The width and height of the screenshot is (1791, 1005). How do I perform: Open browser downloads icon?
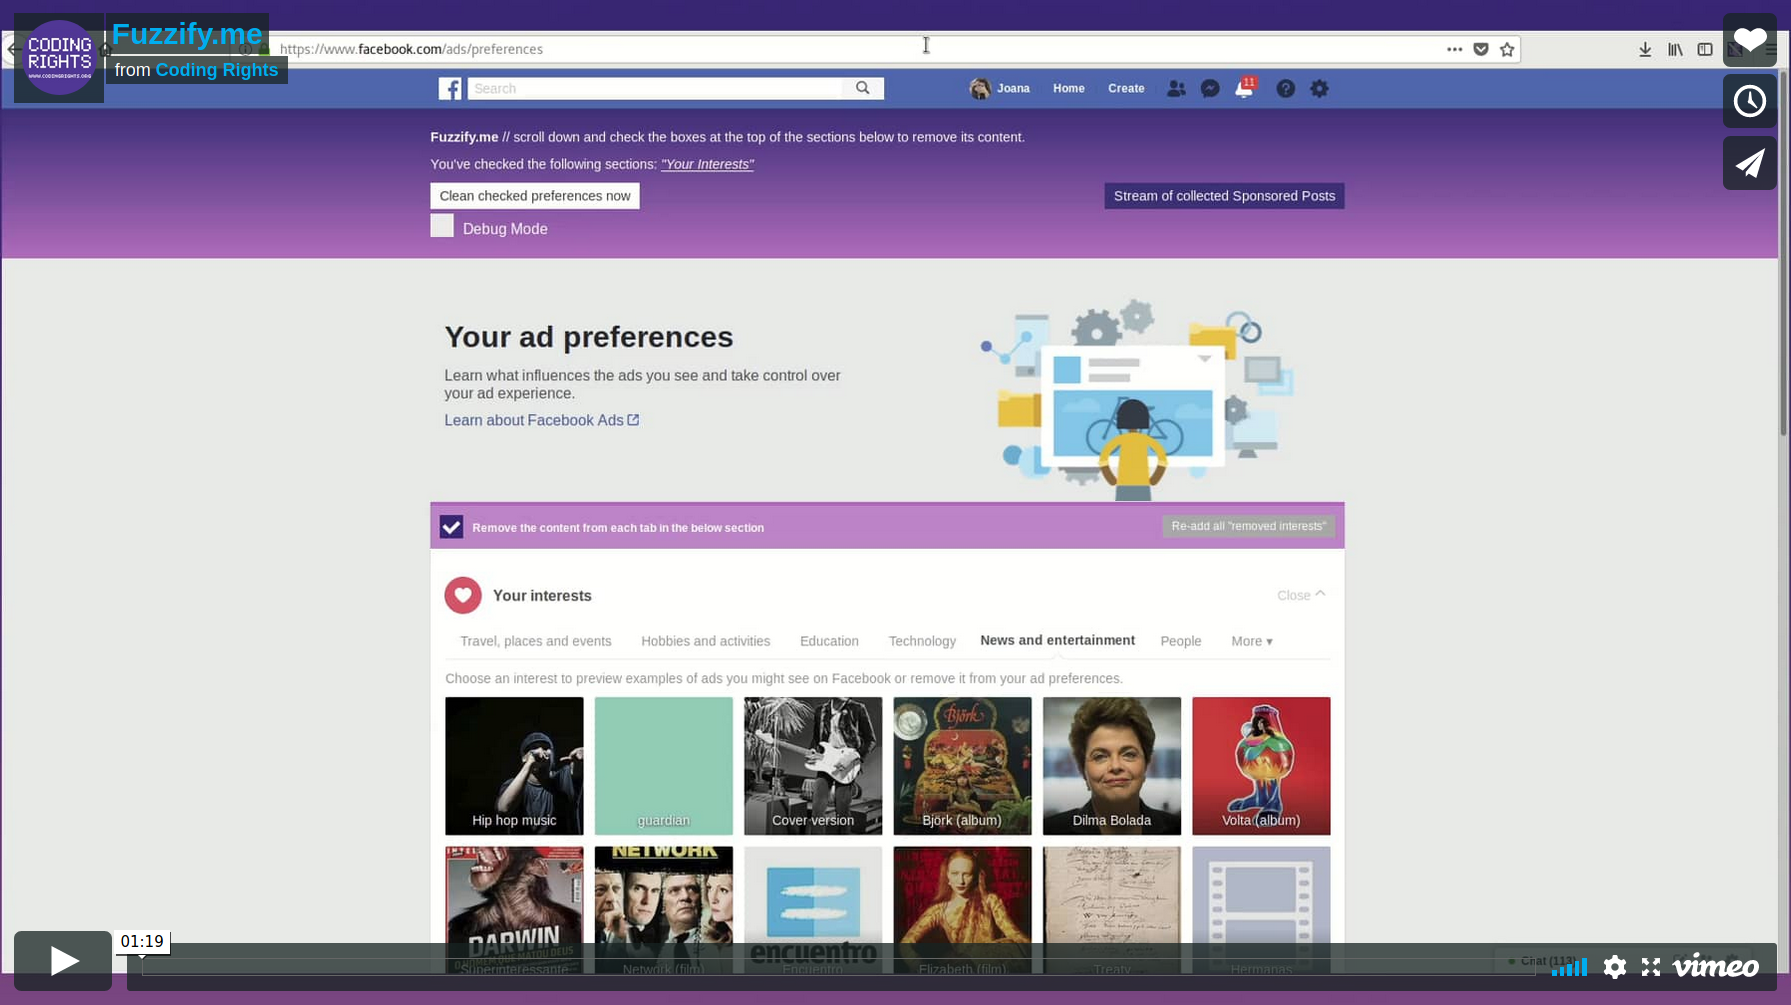point(1645,49)
